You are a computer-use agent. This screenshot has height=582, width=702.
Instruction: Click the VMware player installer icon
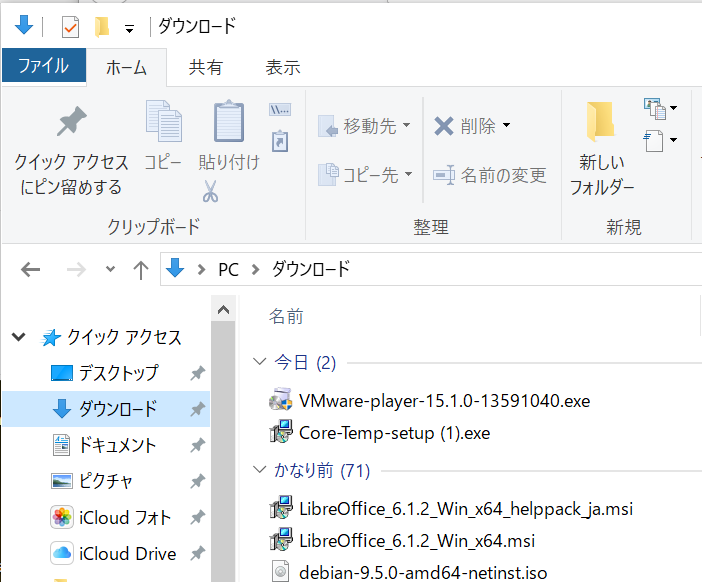coord(281,399)
